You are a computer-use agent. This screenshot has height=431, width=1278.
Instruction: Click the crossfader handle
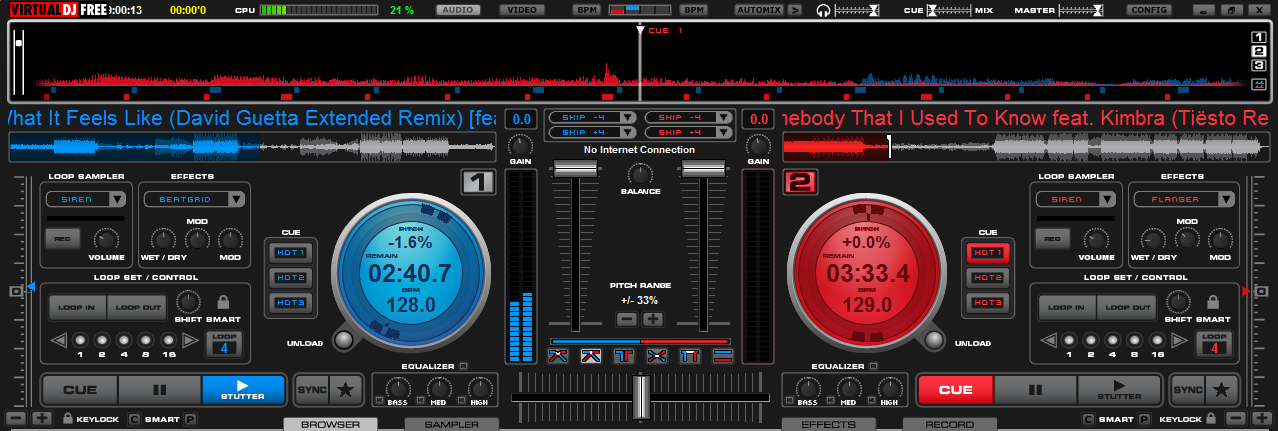(x=640, y=397)
